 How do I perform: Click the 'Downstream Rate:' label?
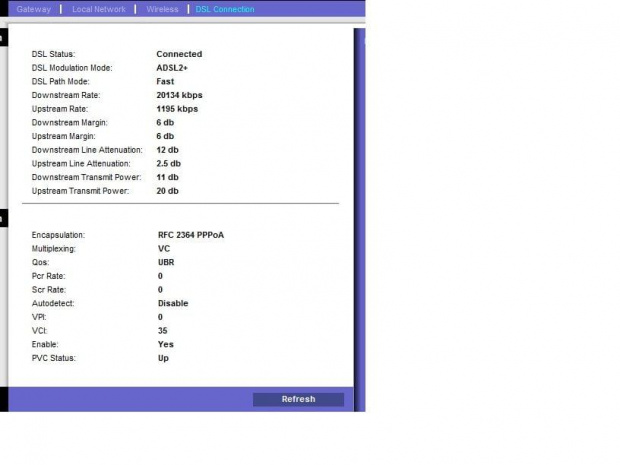point(66,95)
